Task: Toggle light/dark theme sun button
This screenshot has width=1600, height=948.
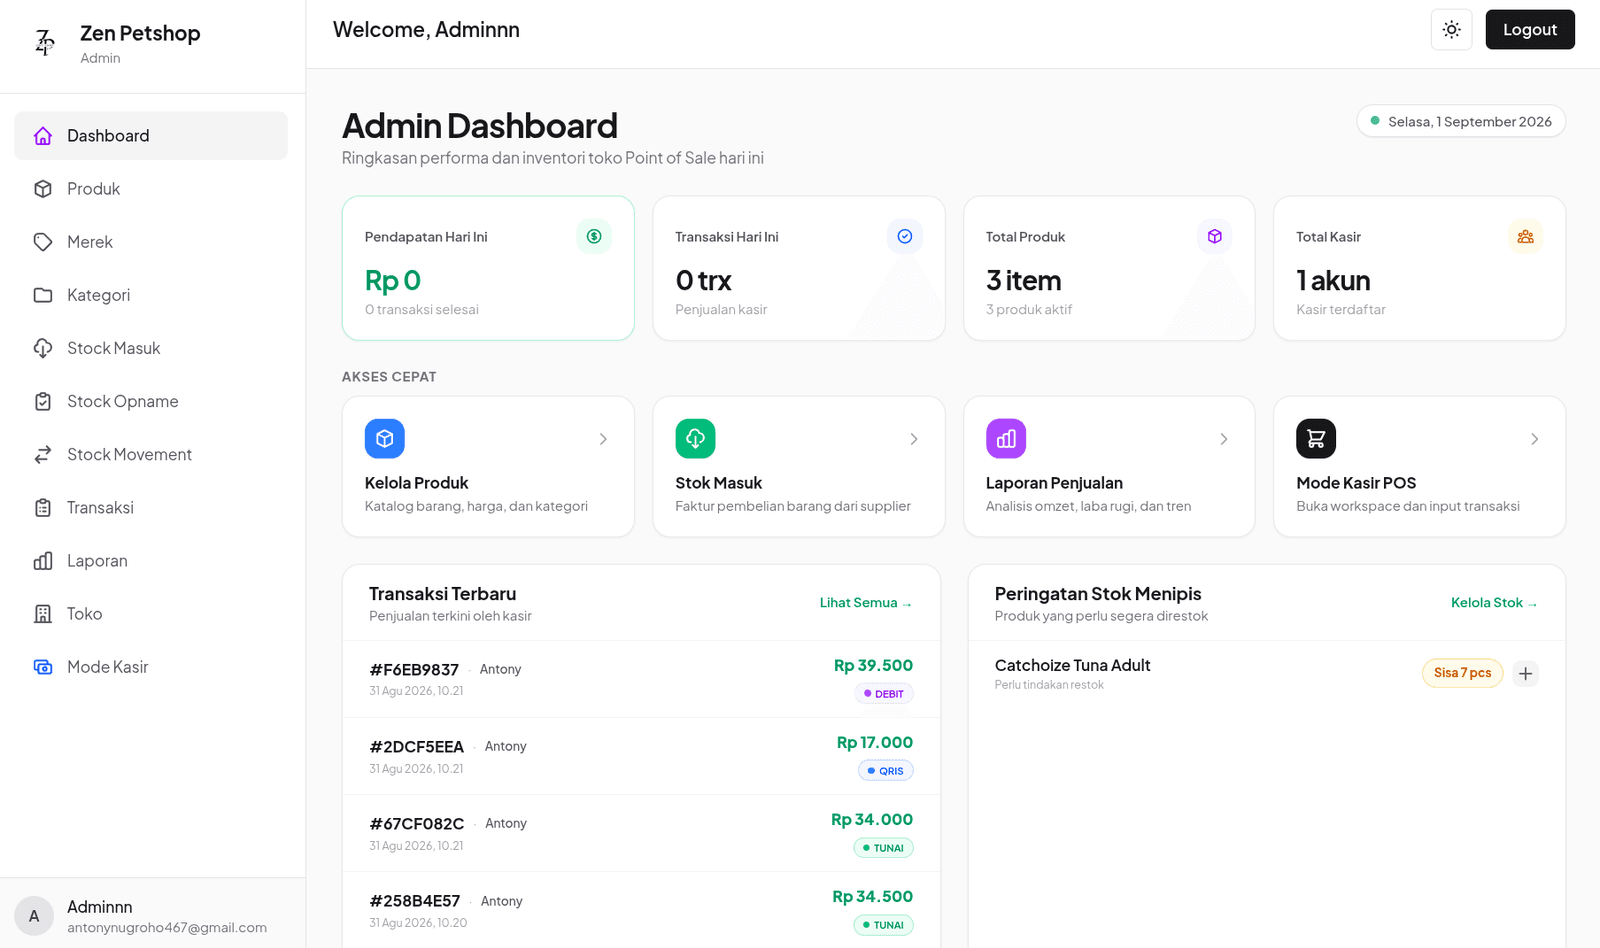Action: pos(1452,30)
